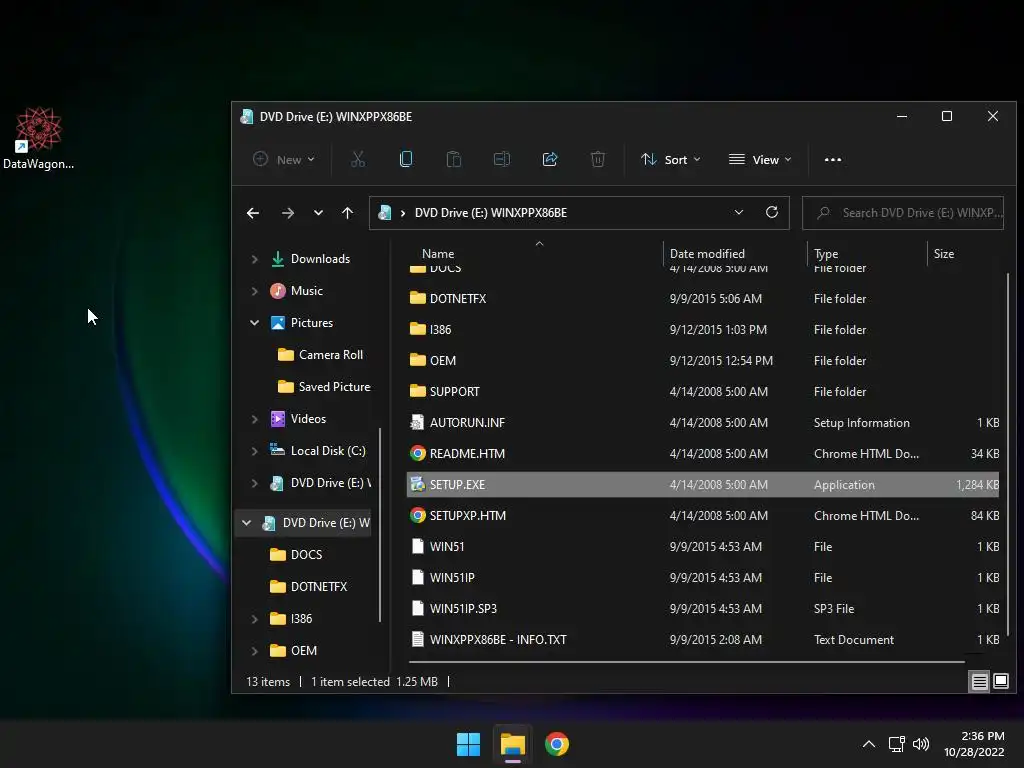
Task: Select Saved Pictures in navigation pane
Action: [325, 387]
